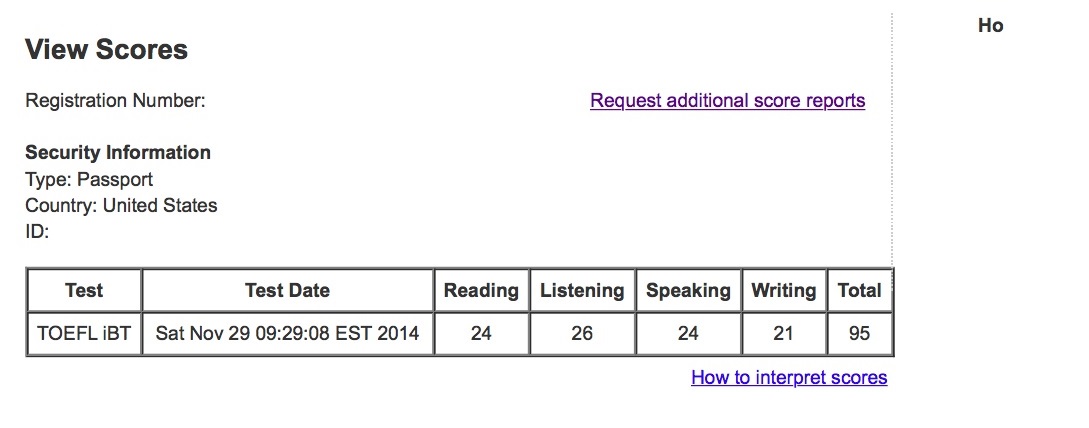Select the Country: United States line
The image size is (1089, 428).
click(x=121, y=206)
